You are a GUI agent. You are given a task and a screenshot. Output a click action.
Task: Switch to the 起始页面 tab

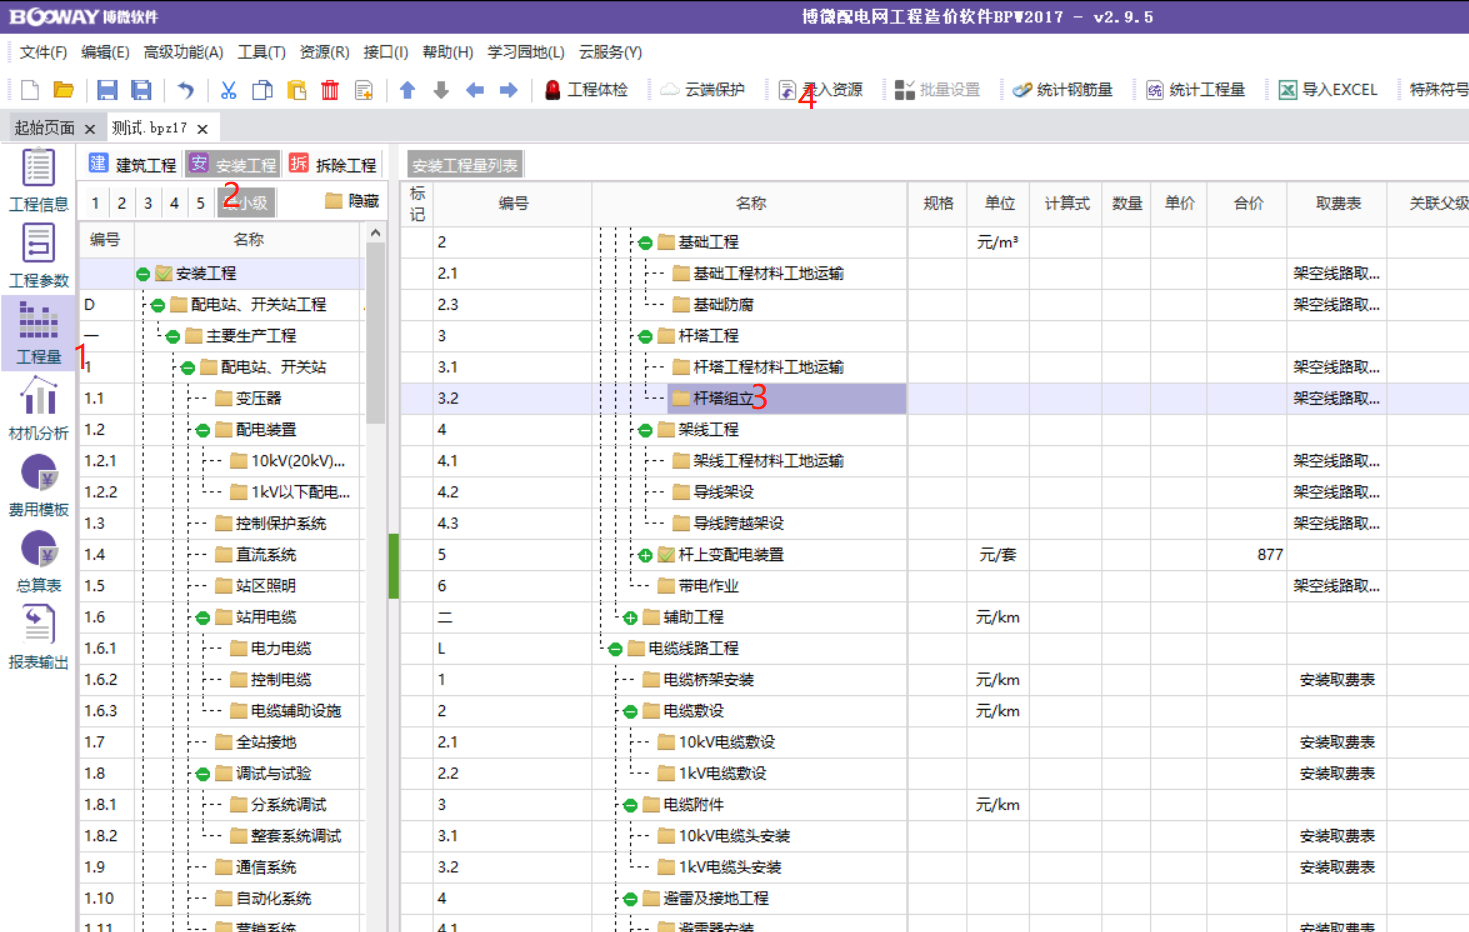coord(44,127)
